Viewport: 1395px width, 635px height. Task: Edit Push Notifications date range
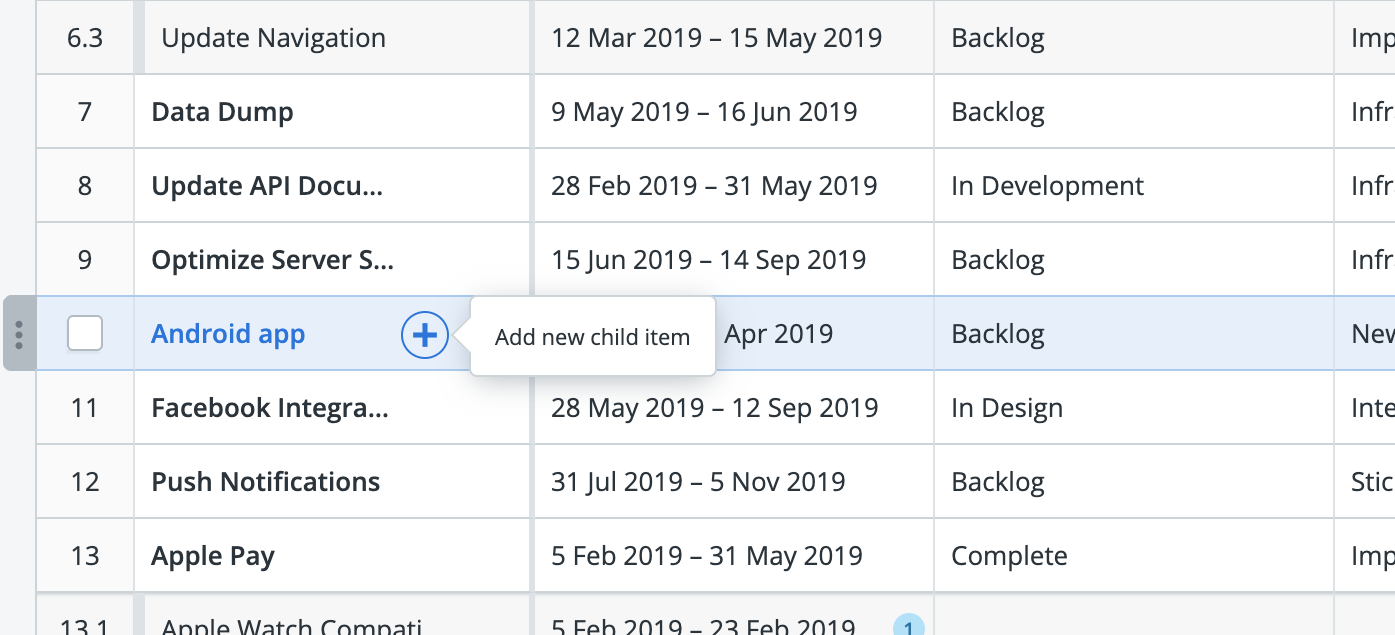tap(734, 482)
